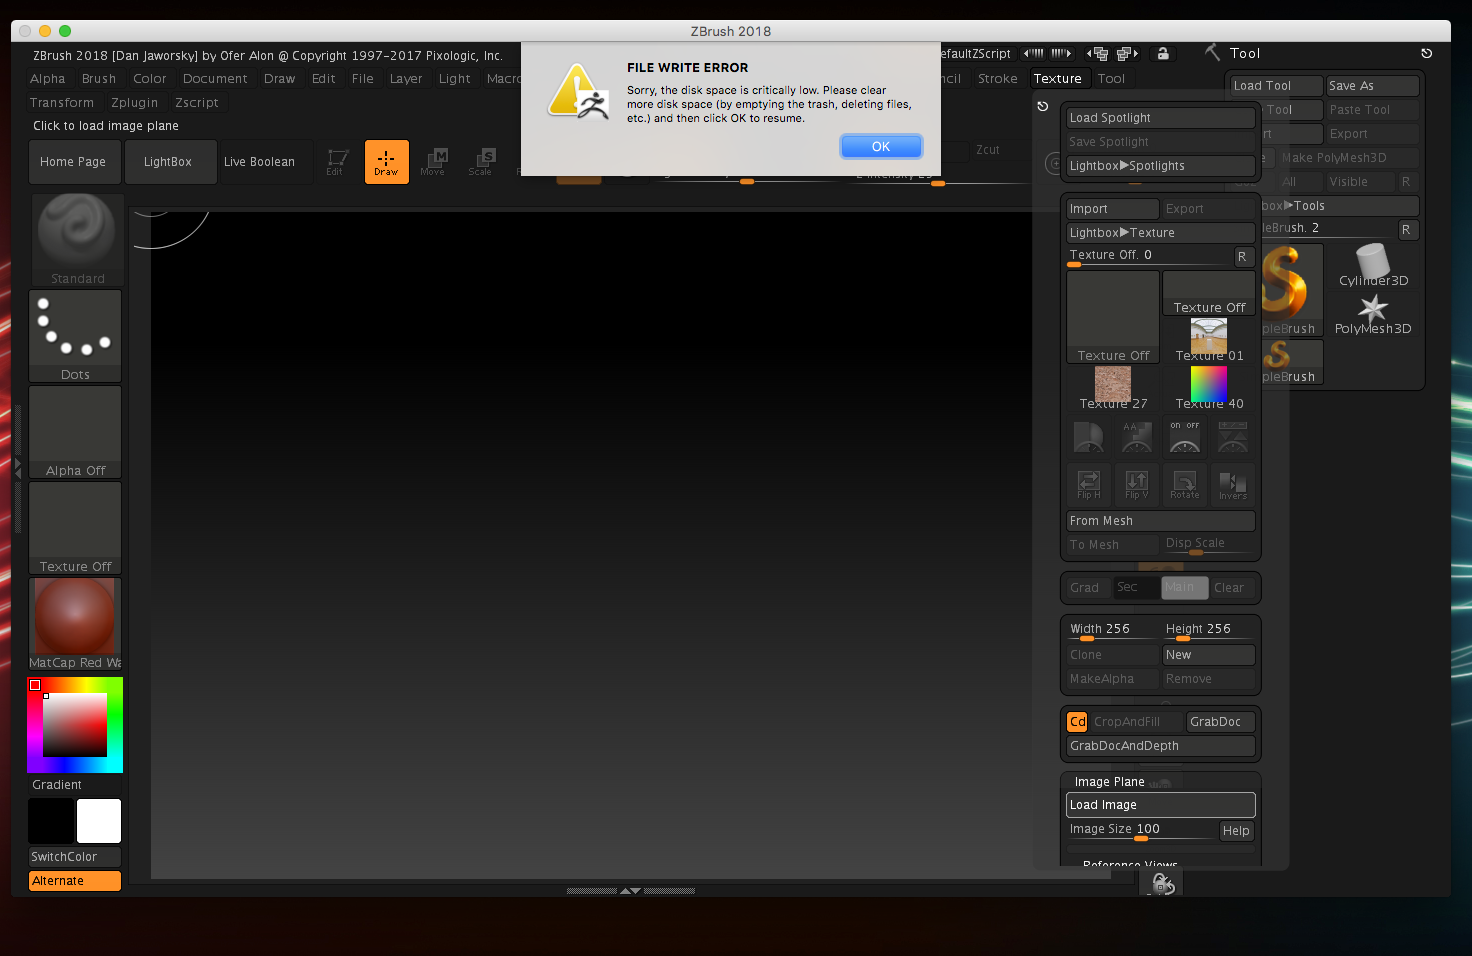Click Load Image in Image Plane
Screen dimensions: 1472x956
click(x=1160, y=805)
